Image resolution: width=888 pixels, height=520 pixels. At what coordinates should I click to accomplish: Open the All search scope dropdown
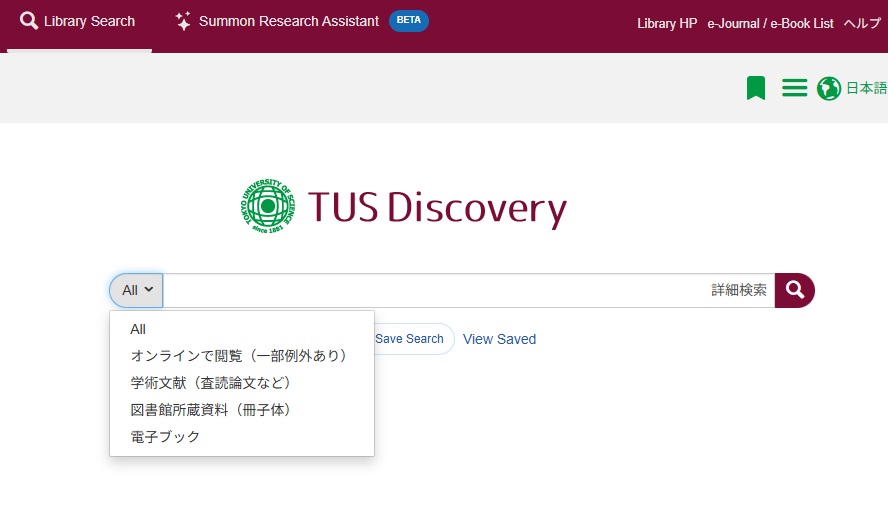point(136,291)
